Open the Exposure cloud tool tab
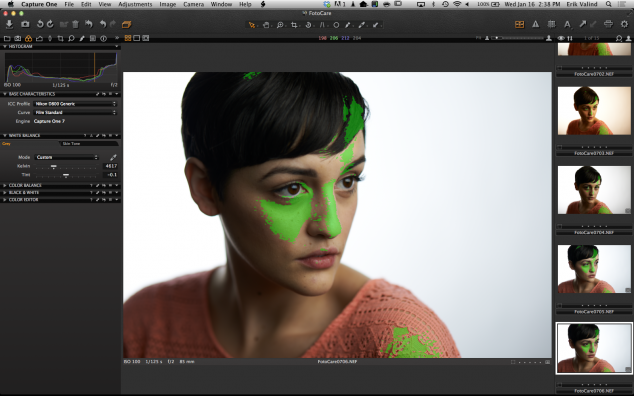Screen dimensions: 634x396 pos(39,38)
